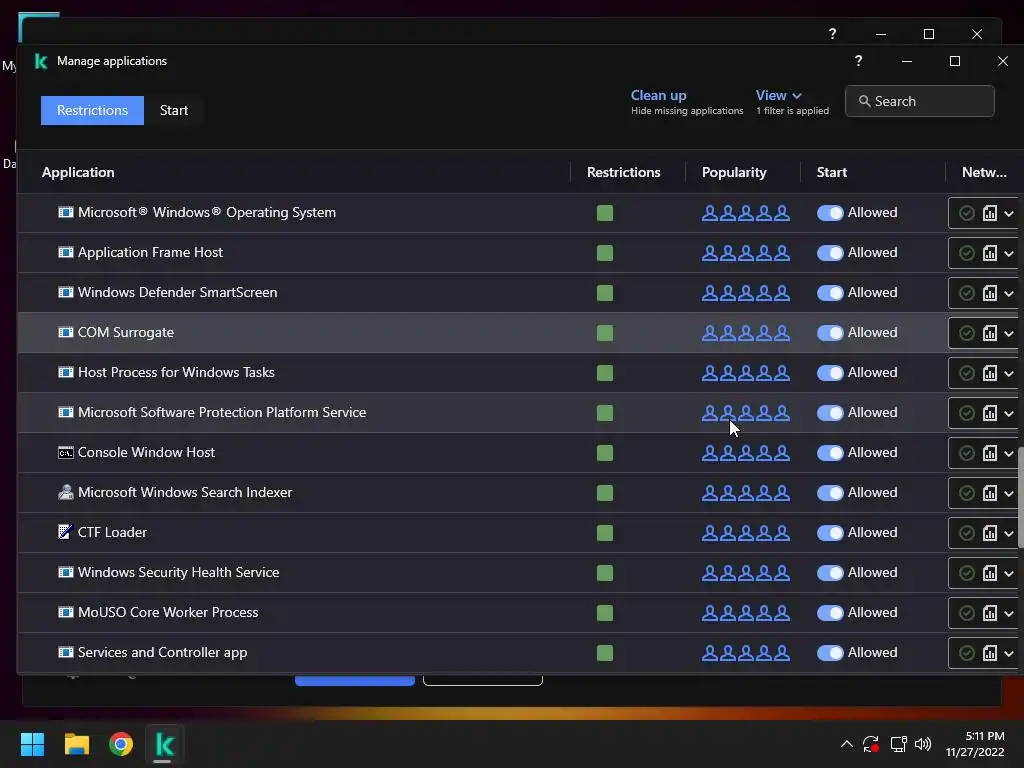Screen dimensions: 1024x768
Task: Toggle Start switch for MoUSO Core Worker Process
Action: (x=830, y=612)
